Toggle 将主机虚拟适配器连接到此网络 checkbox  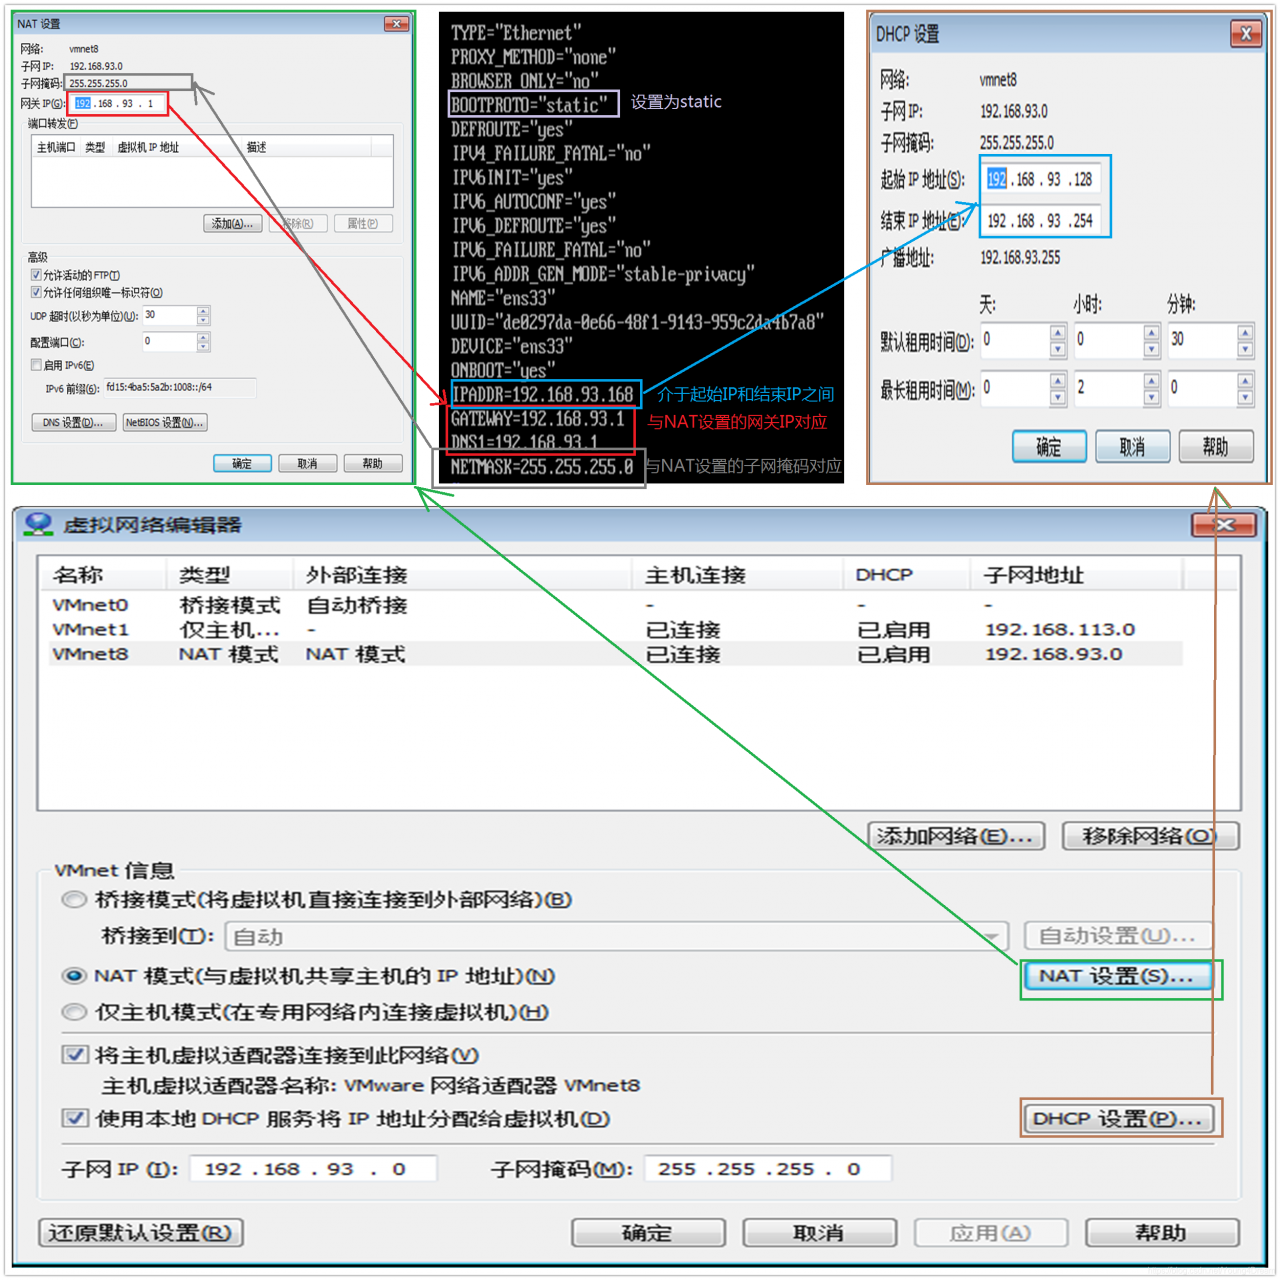tap(74, 1055)
